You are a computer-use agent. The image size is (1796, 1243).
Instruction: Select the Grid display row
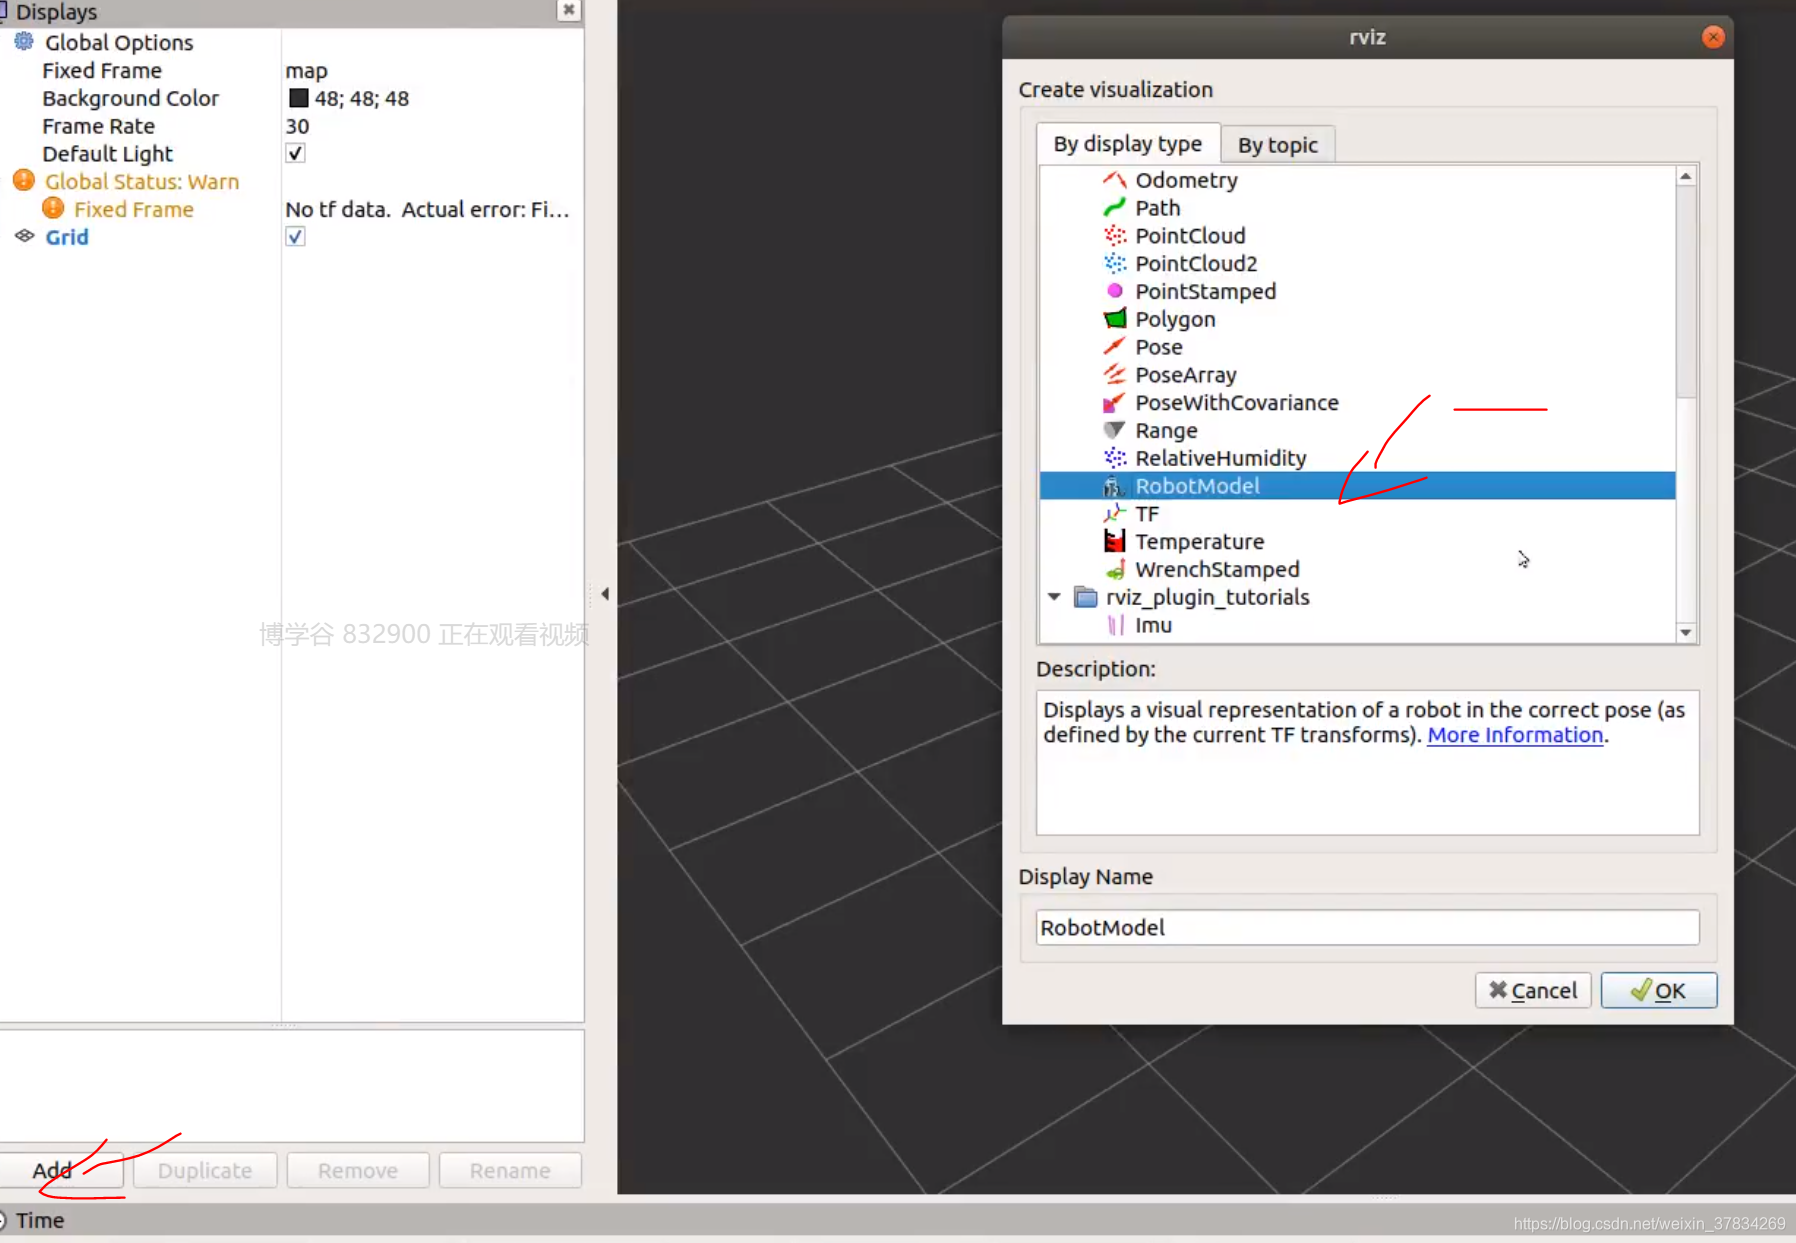point(292,237)
